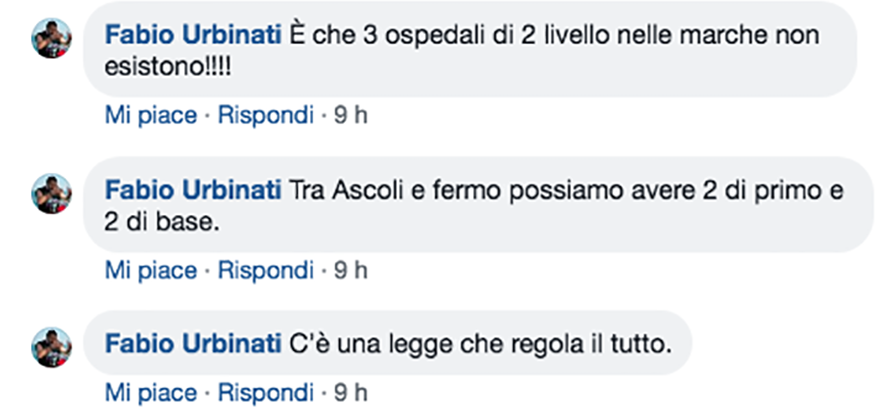896x417 pixels.
Task: Reply to the 'Tra Ascoli e fermo' comment
Action: 266,270
